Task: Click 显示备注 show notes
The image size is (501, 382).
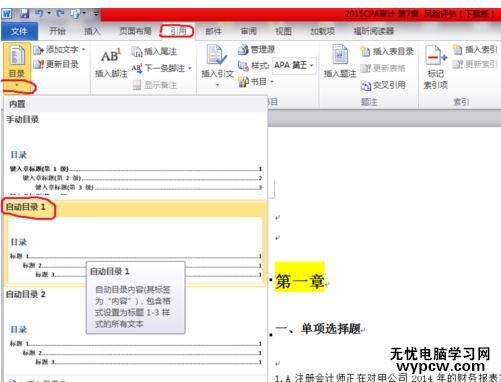Action: [154, 85]
